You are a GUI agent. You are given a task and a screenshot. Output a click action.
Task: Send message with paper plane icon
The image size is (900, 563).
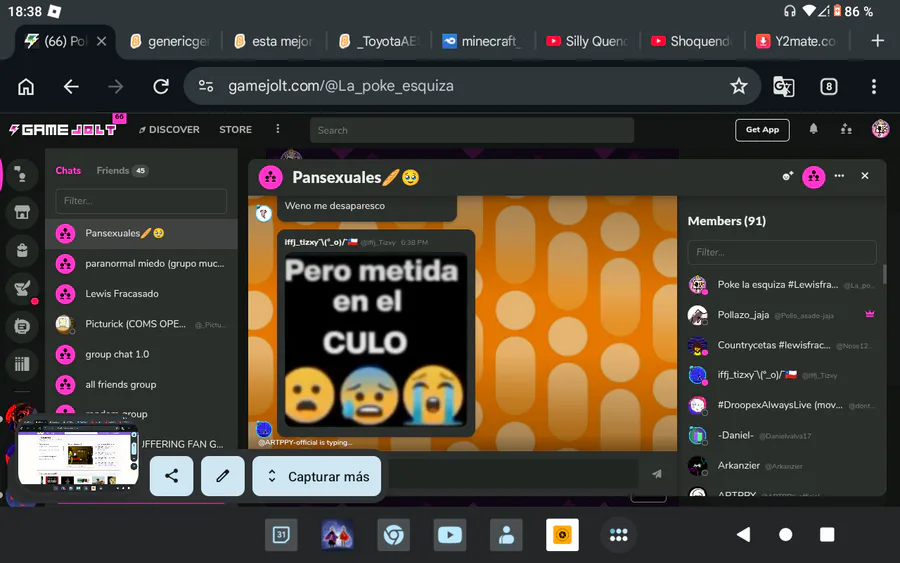(657, 474)
